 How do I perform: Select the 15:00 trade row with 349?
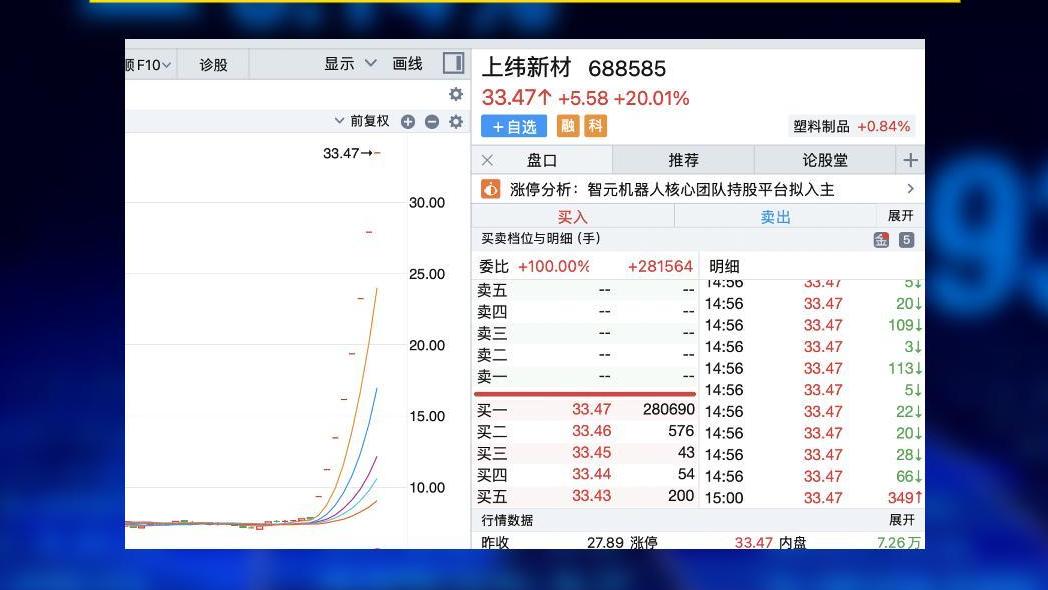click(x=813, y=498)
